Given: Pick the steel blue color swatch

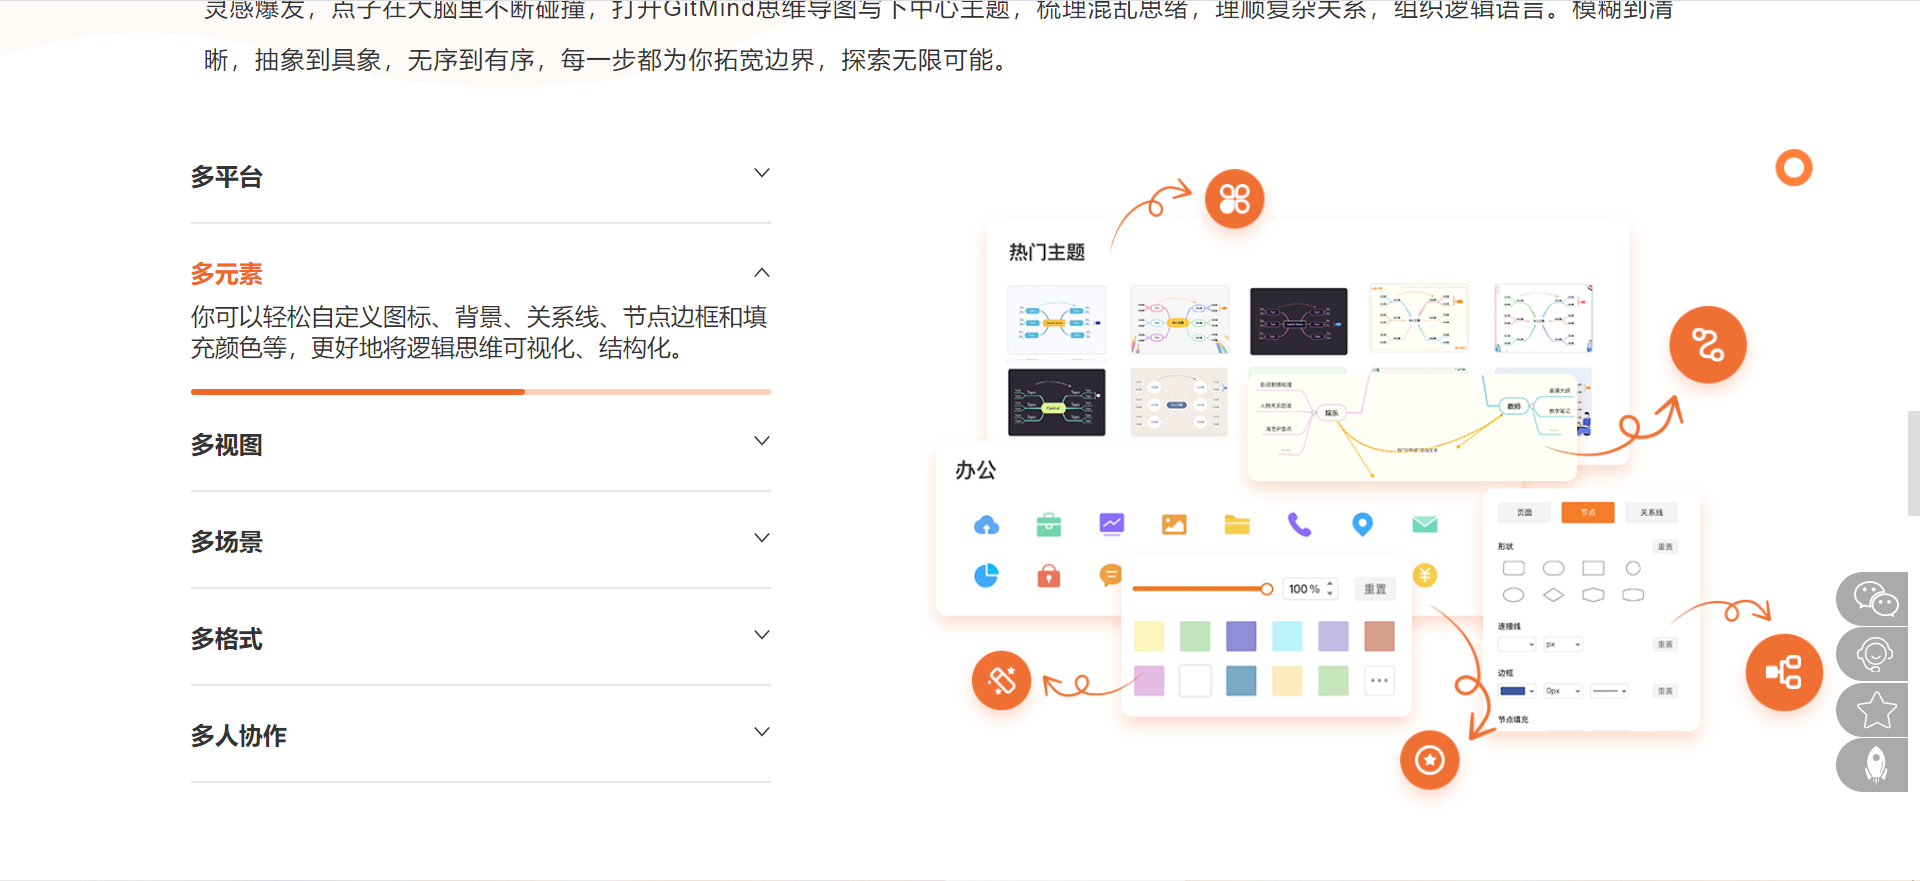Looking at the screenshot, I should pos(1241,681).
